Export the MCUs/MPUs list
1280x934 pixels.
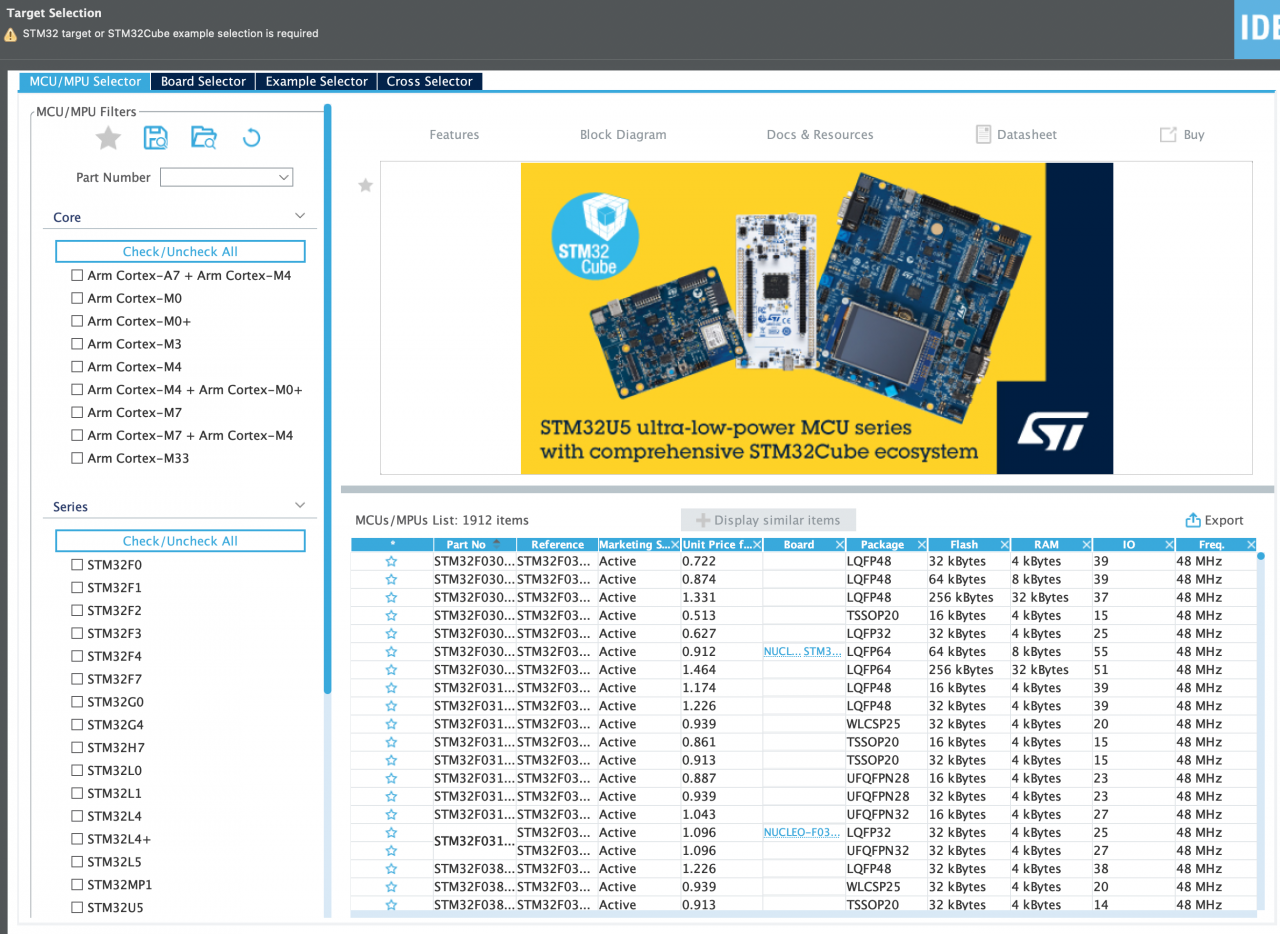pyautogui.click(x=1214, y=520)
